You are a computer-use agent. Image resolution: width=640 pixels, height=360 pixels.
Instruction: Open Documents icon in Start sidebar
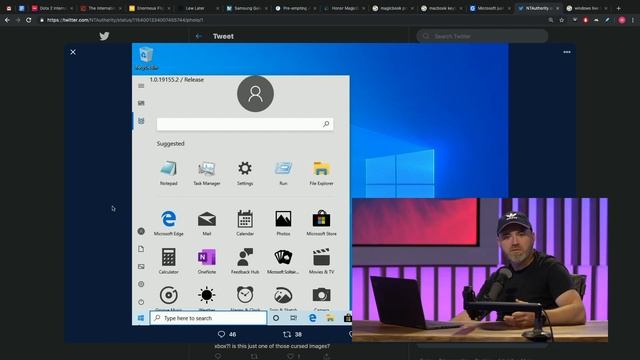pyautogui.click(x=141, y=249)
